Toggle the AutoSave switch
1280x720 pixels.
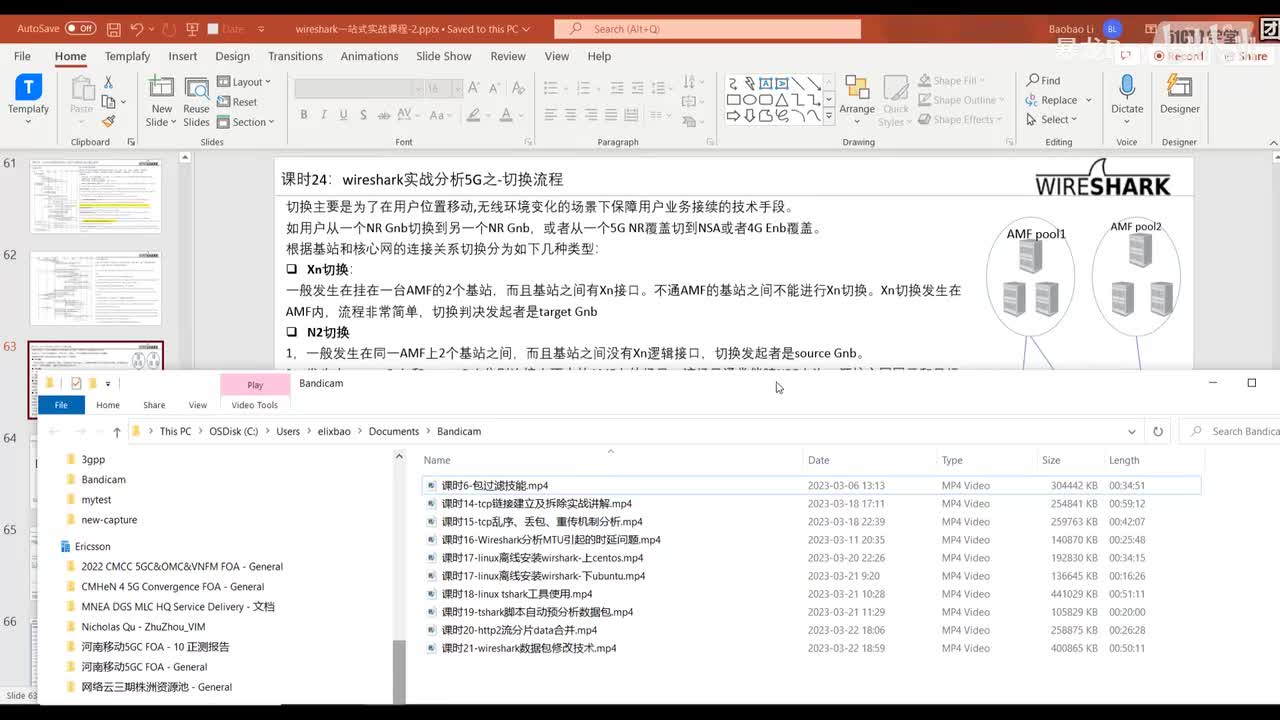coord(80,29)
